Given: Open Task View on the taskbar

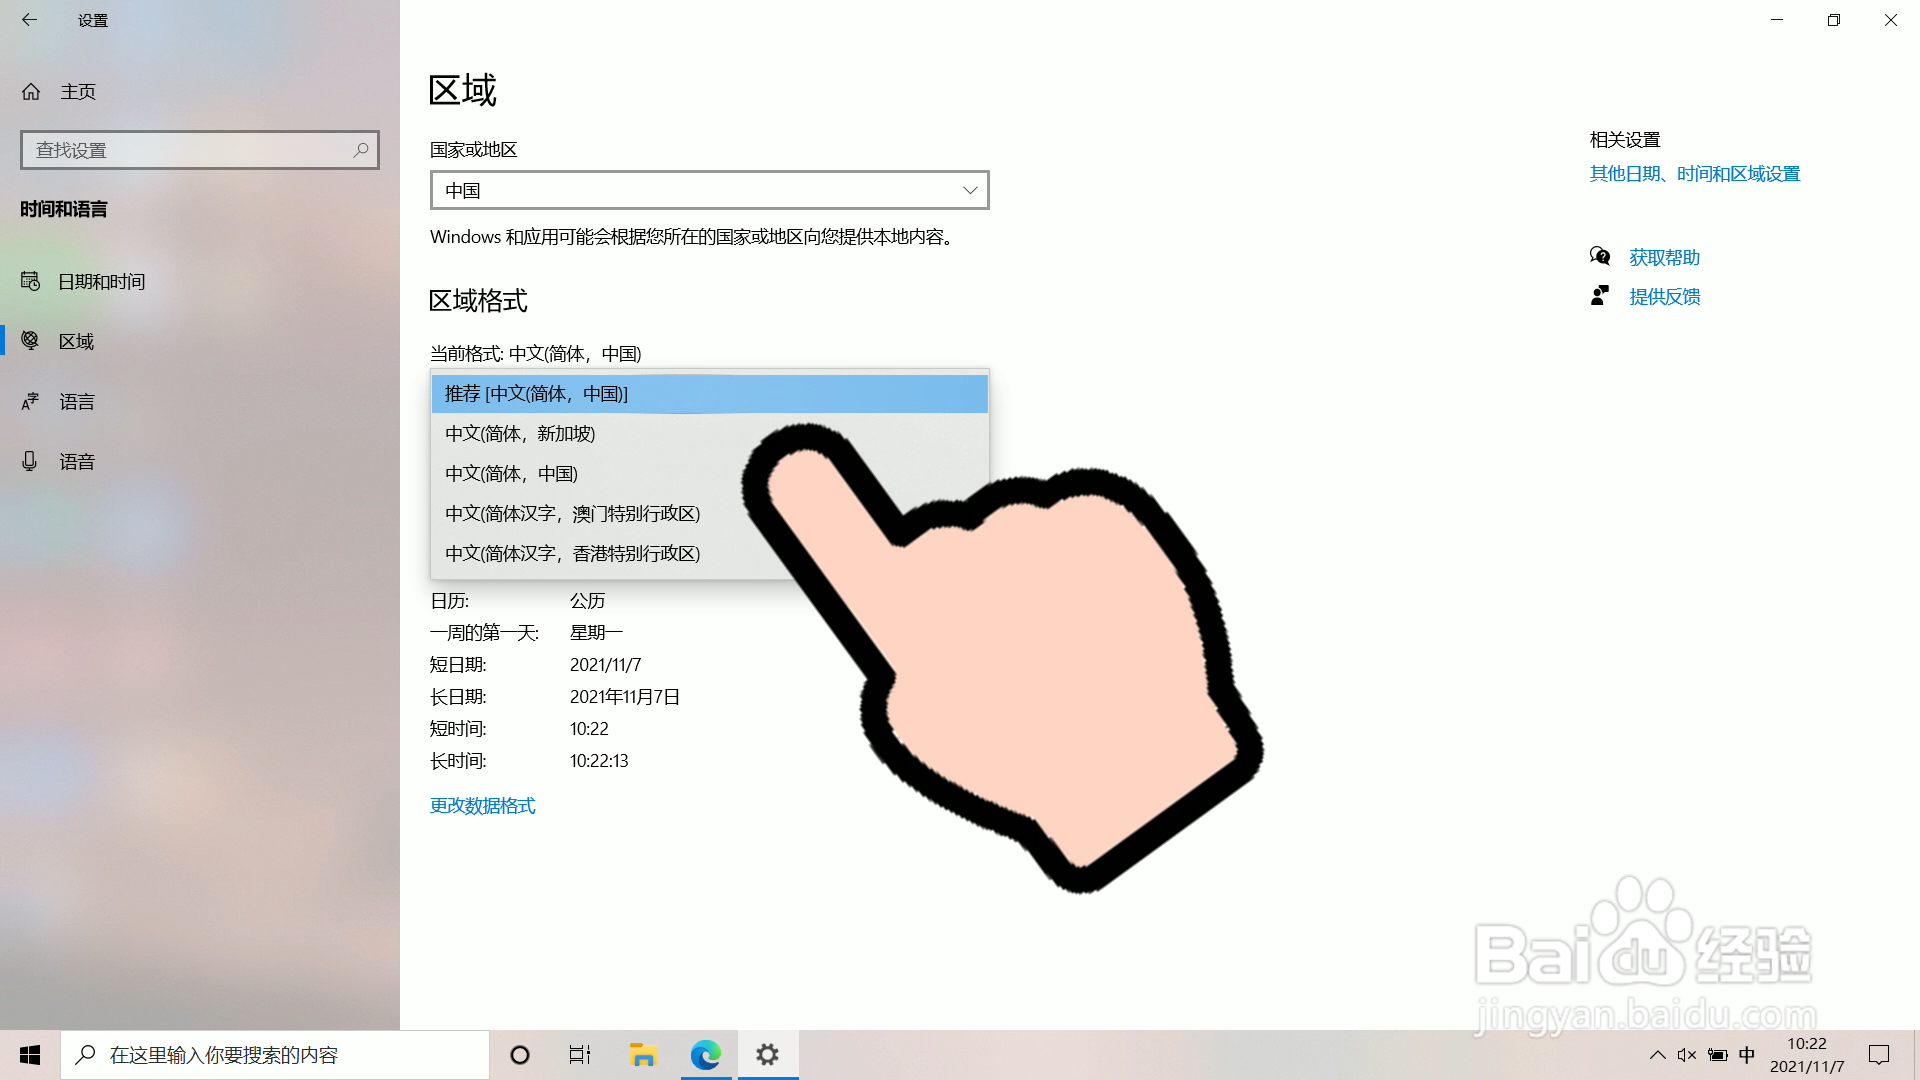Looking at the screenshot, I should [x=580, y=1055].
